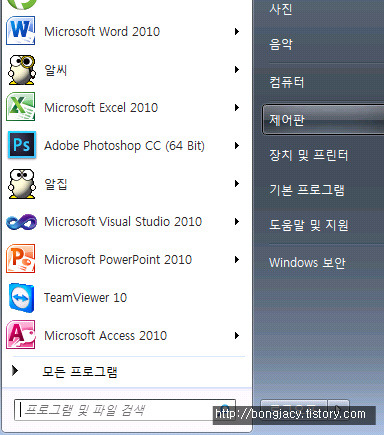The height and width of the screenshot is (435, 384).
Task: Expand PowerPoint 2010 jump list arrow
Action: [x=237, y=260]
